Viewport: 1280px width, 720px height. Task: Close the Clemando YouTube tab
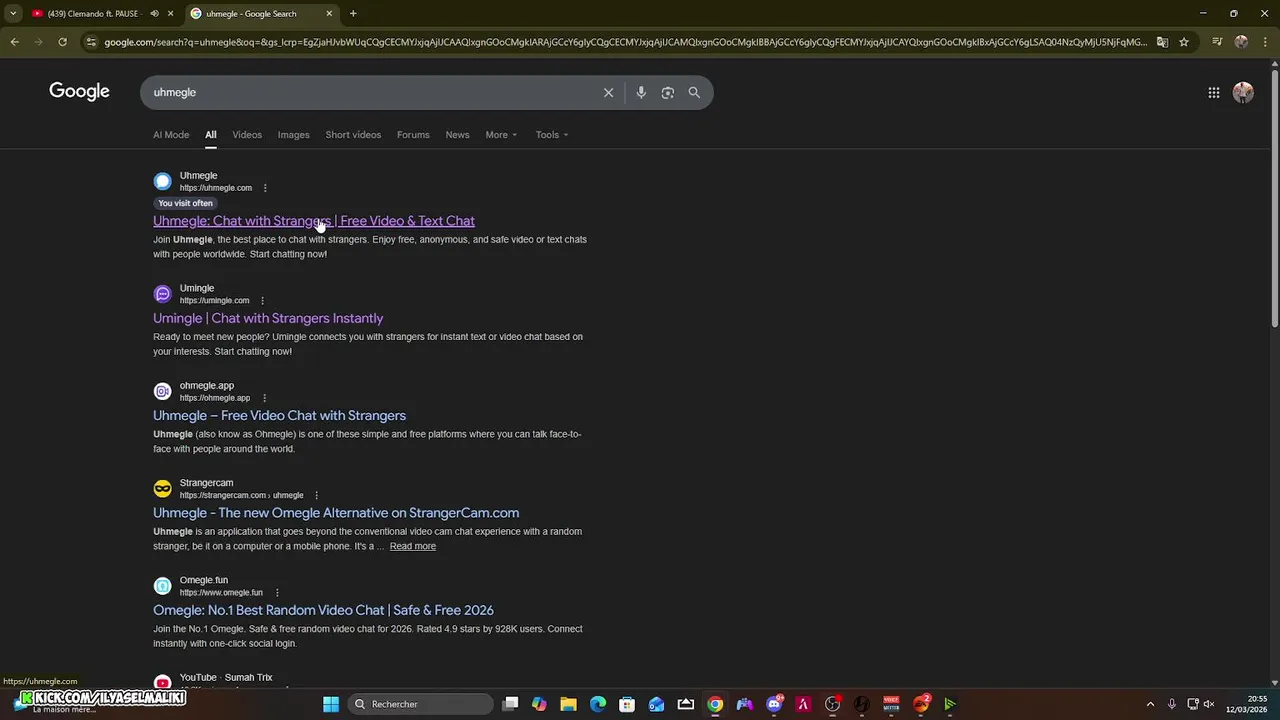(170, 13)
